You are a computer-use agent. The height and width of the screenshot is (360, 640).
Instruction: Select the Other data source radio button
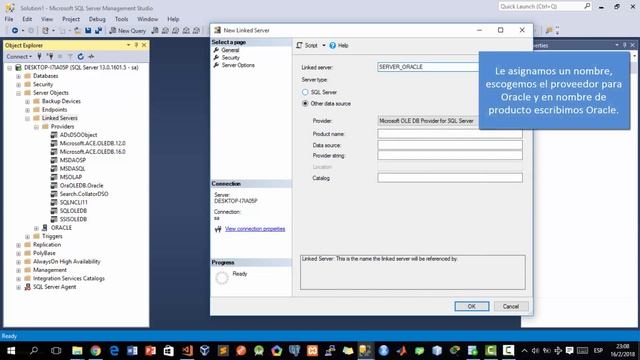coord(305,104)
